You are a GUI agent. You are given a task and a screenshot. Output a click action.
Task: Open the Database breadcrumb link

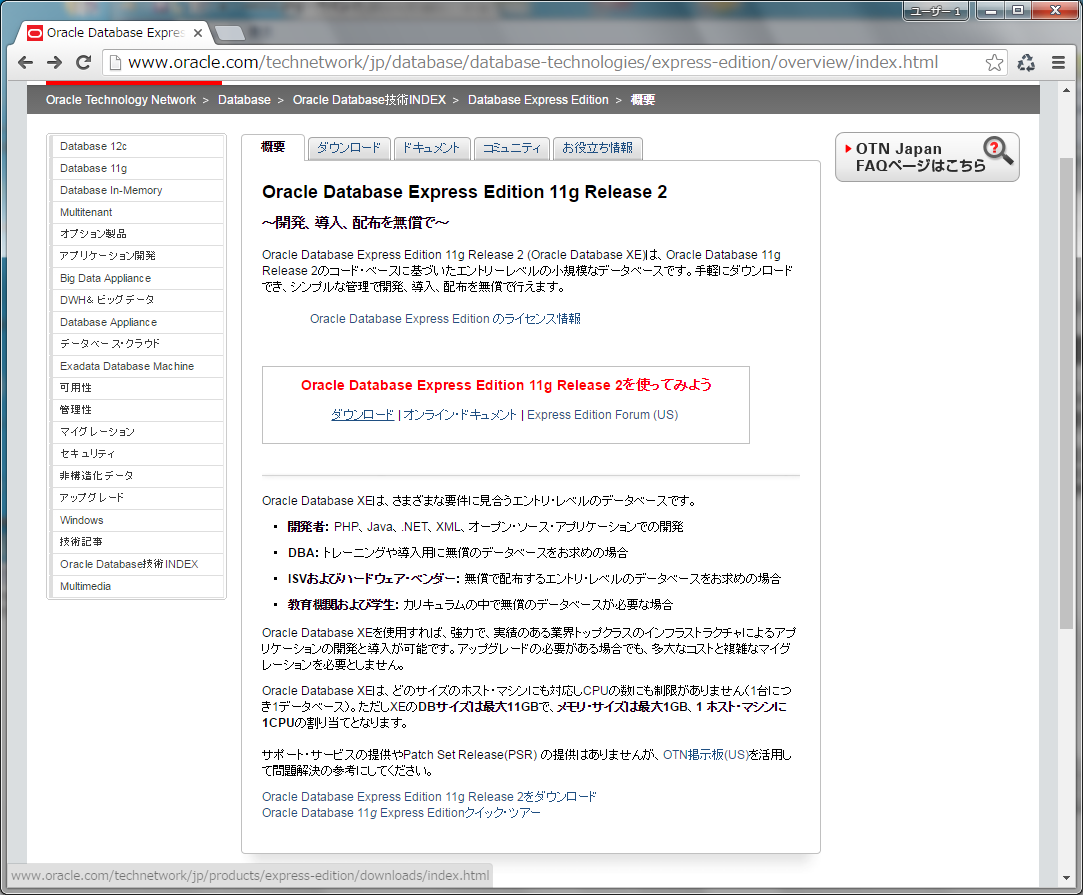tap(245, 100)
